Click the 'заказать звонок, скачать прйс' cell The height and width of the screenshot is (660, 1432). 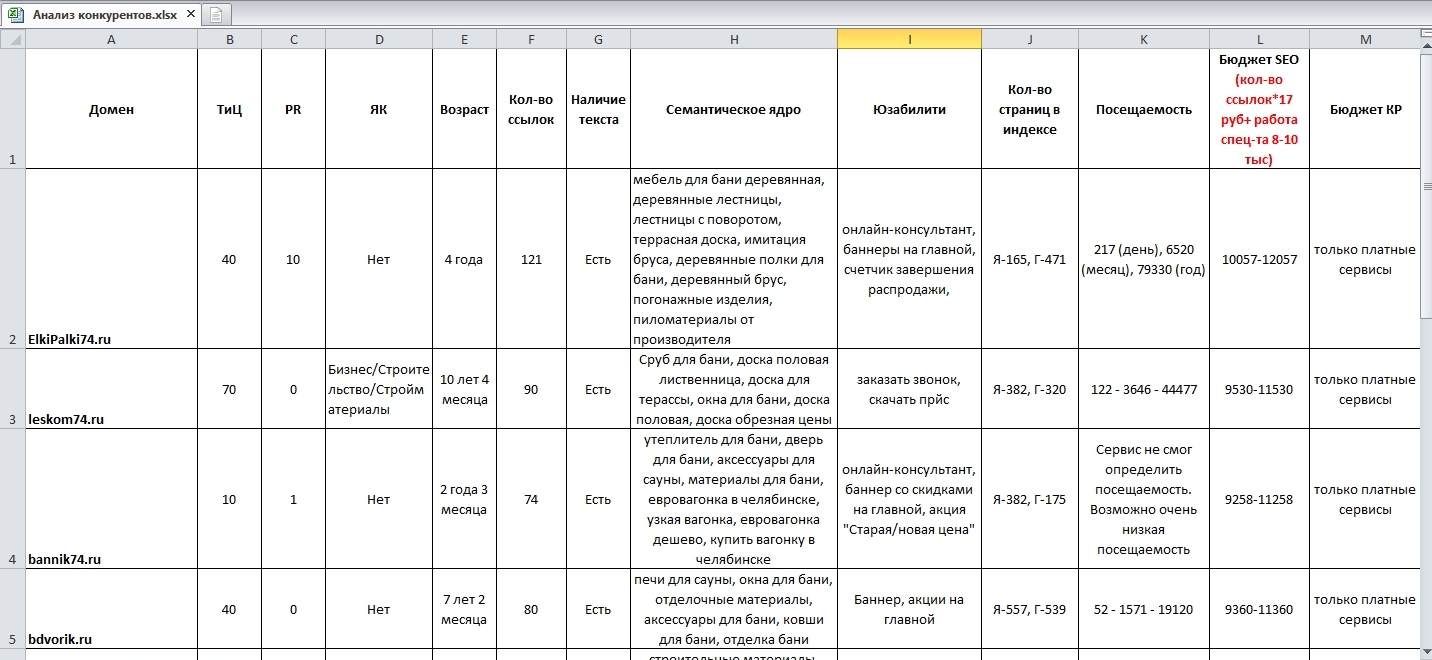[909, 389]
